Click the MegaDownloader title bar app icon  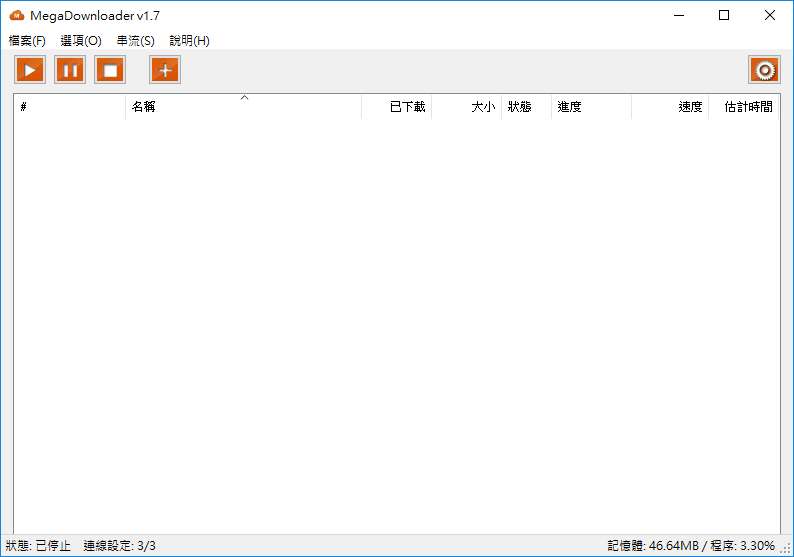coord(16,16)
